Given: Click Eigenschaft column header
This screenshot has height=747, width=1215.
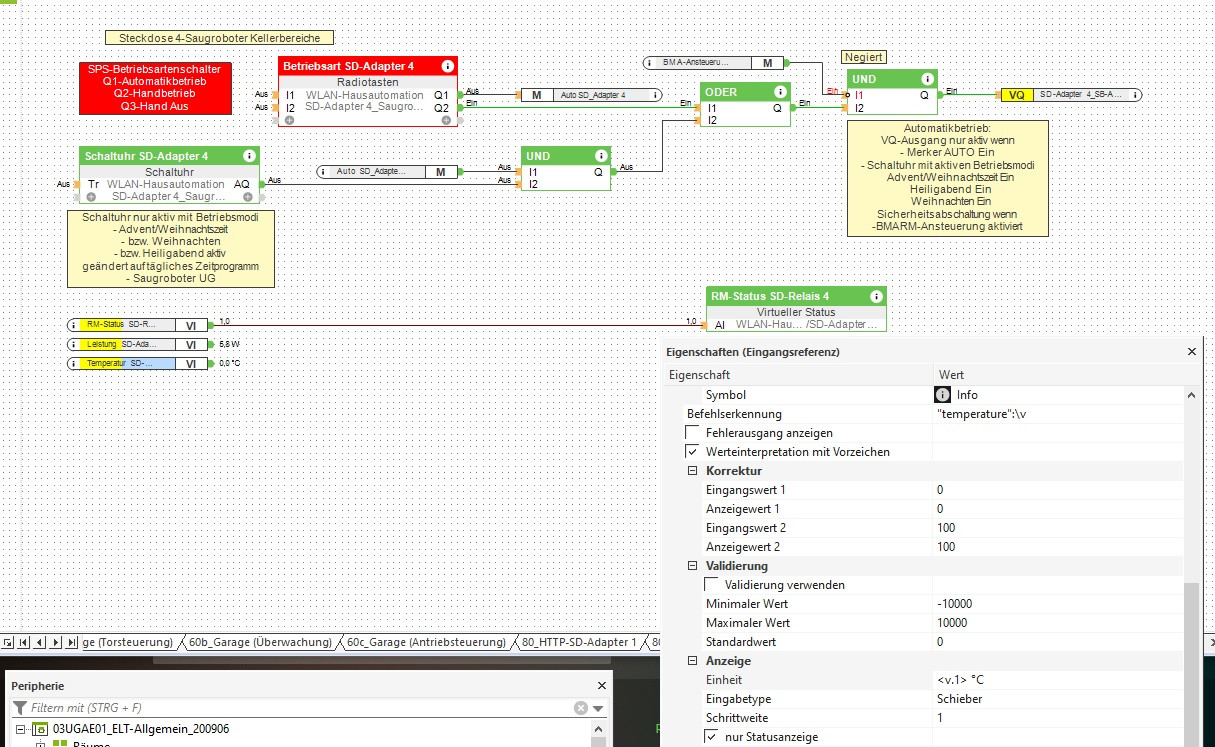Looking at the screenshot, I should [800, 374].
